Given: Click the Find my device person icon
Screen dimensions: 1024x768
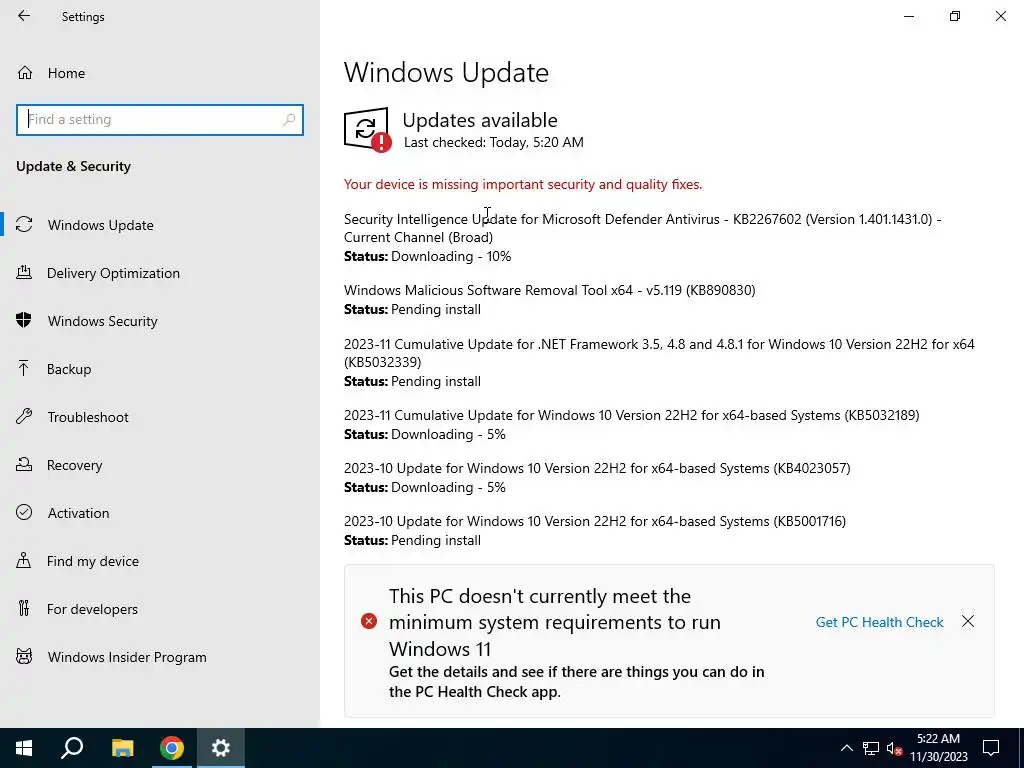Looking at the screenshot, I should tap(24, 560).
